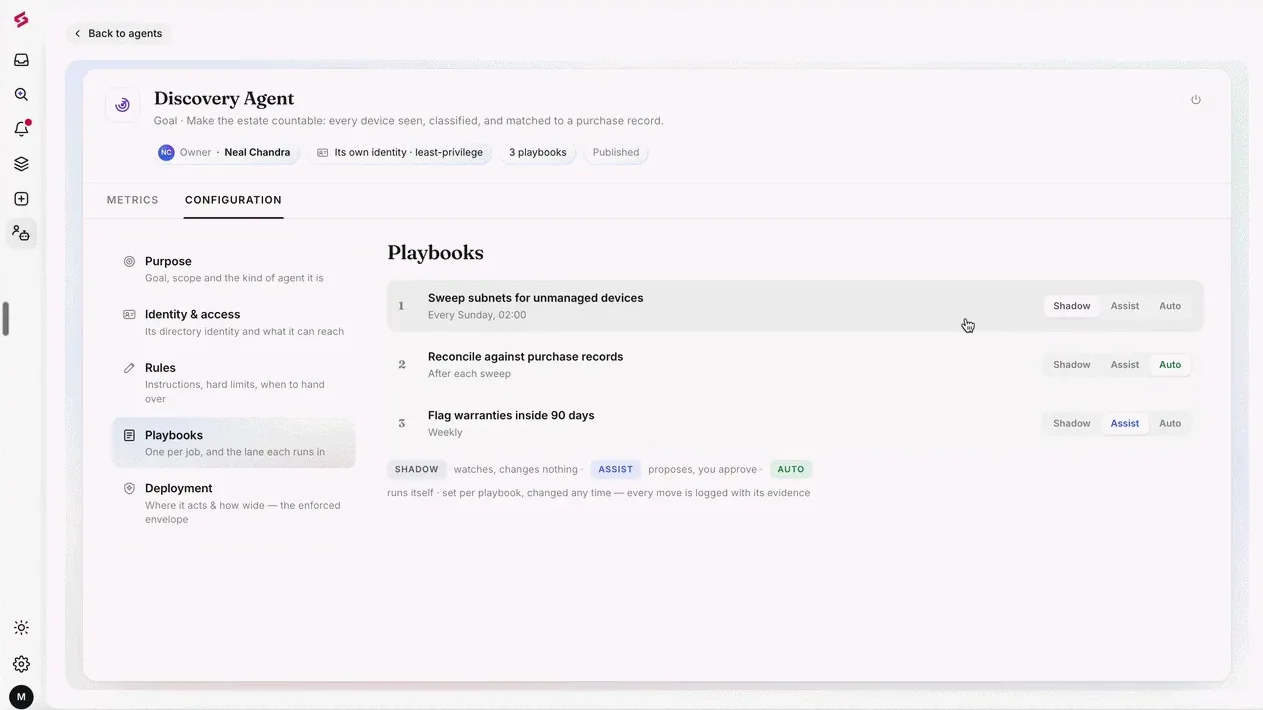Image resolution: width=1263 pixels, height=710 pixels.
Task: Set Sweep subnets playbook to Auto
Action: pyautogui.click(x=1170, y=306)
